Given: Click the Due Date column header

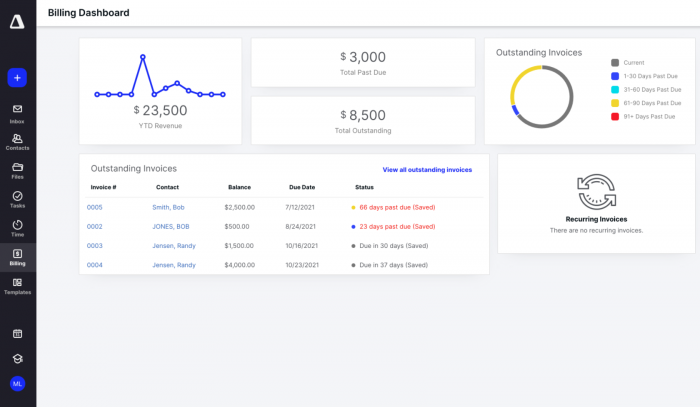Looking at the screenshot, I should tap(302, 187).
